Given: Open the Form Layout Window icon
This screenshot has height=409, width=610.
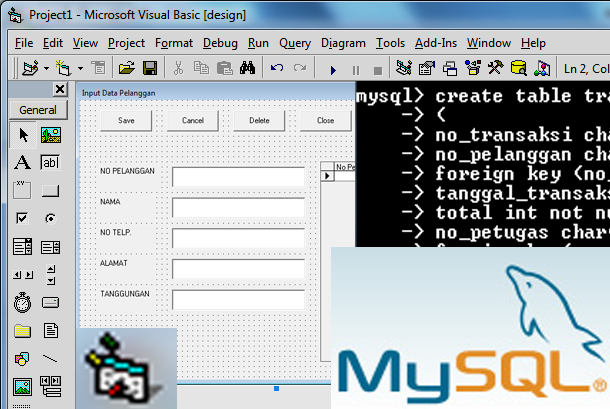Looking at the screenshot, I should 450,69.
